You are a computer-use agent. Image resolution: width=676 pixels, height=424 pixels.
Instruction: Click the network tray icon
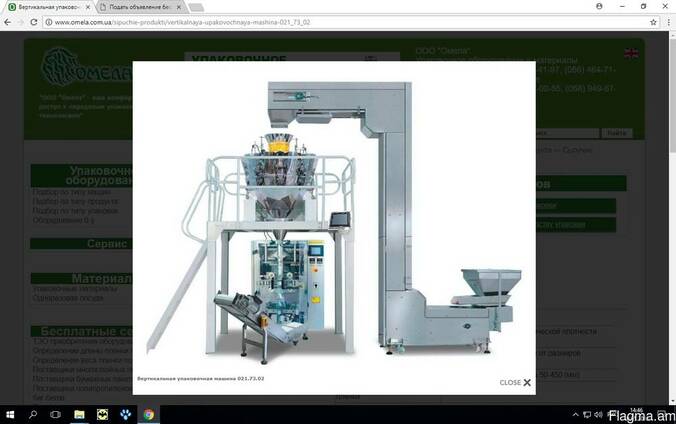(x=587, y=415)
